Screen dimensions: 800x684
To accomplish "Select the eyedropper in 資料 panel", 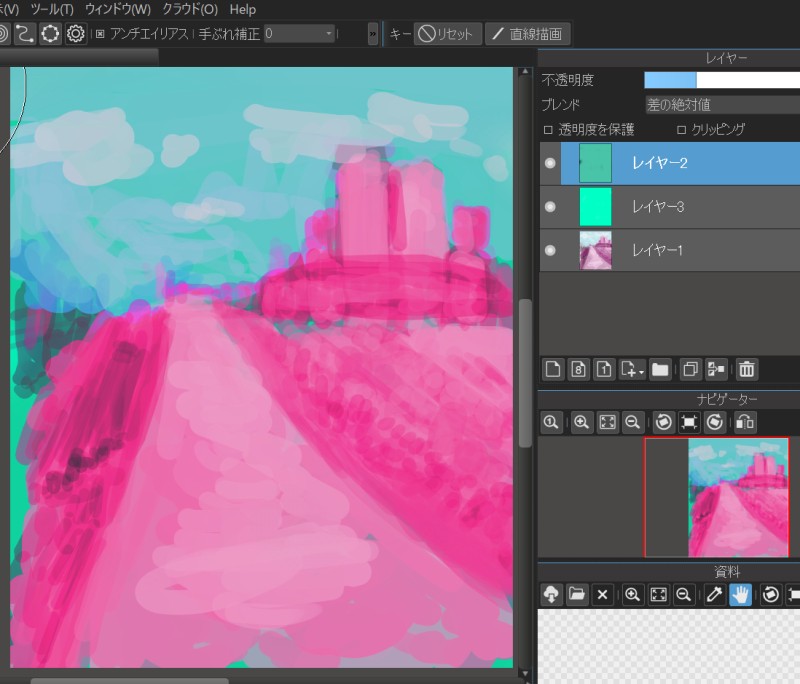I will tap(714, 595).
